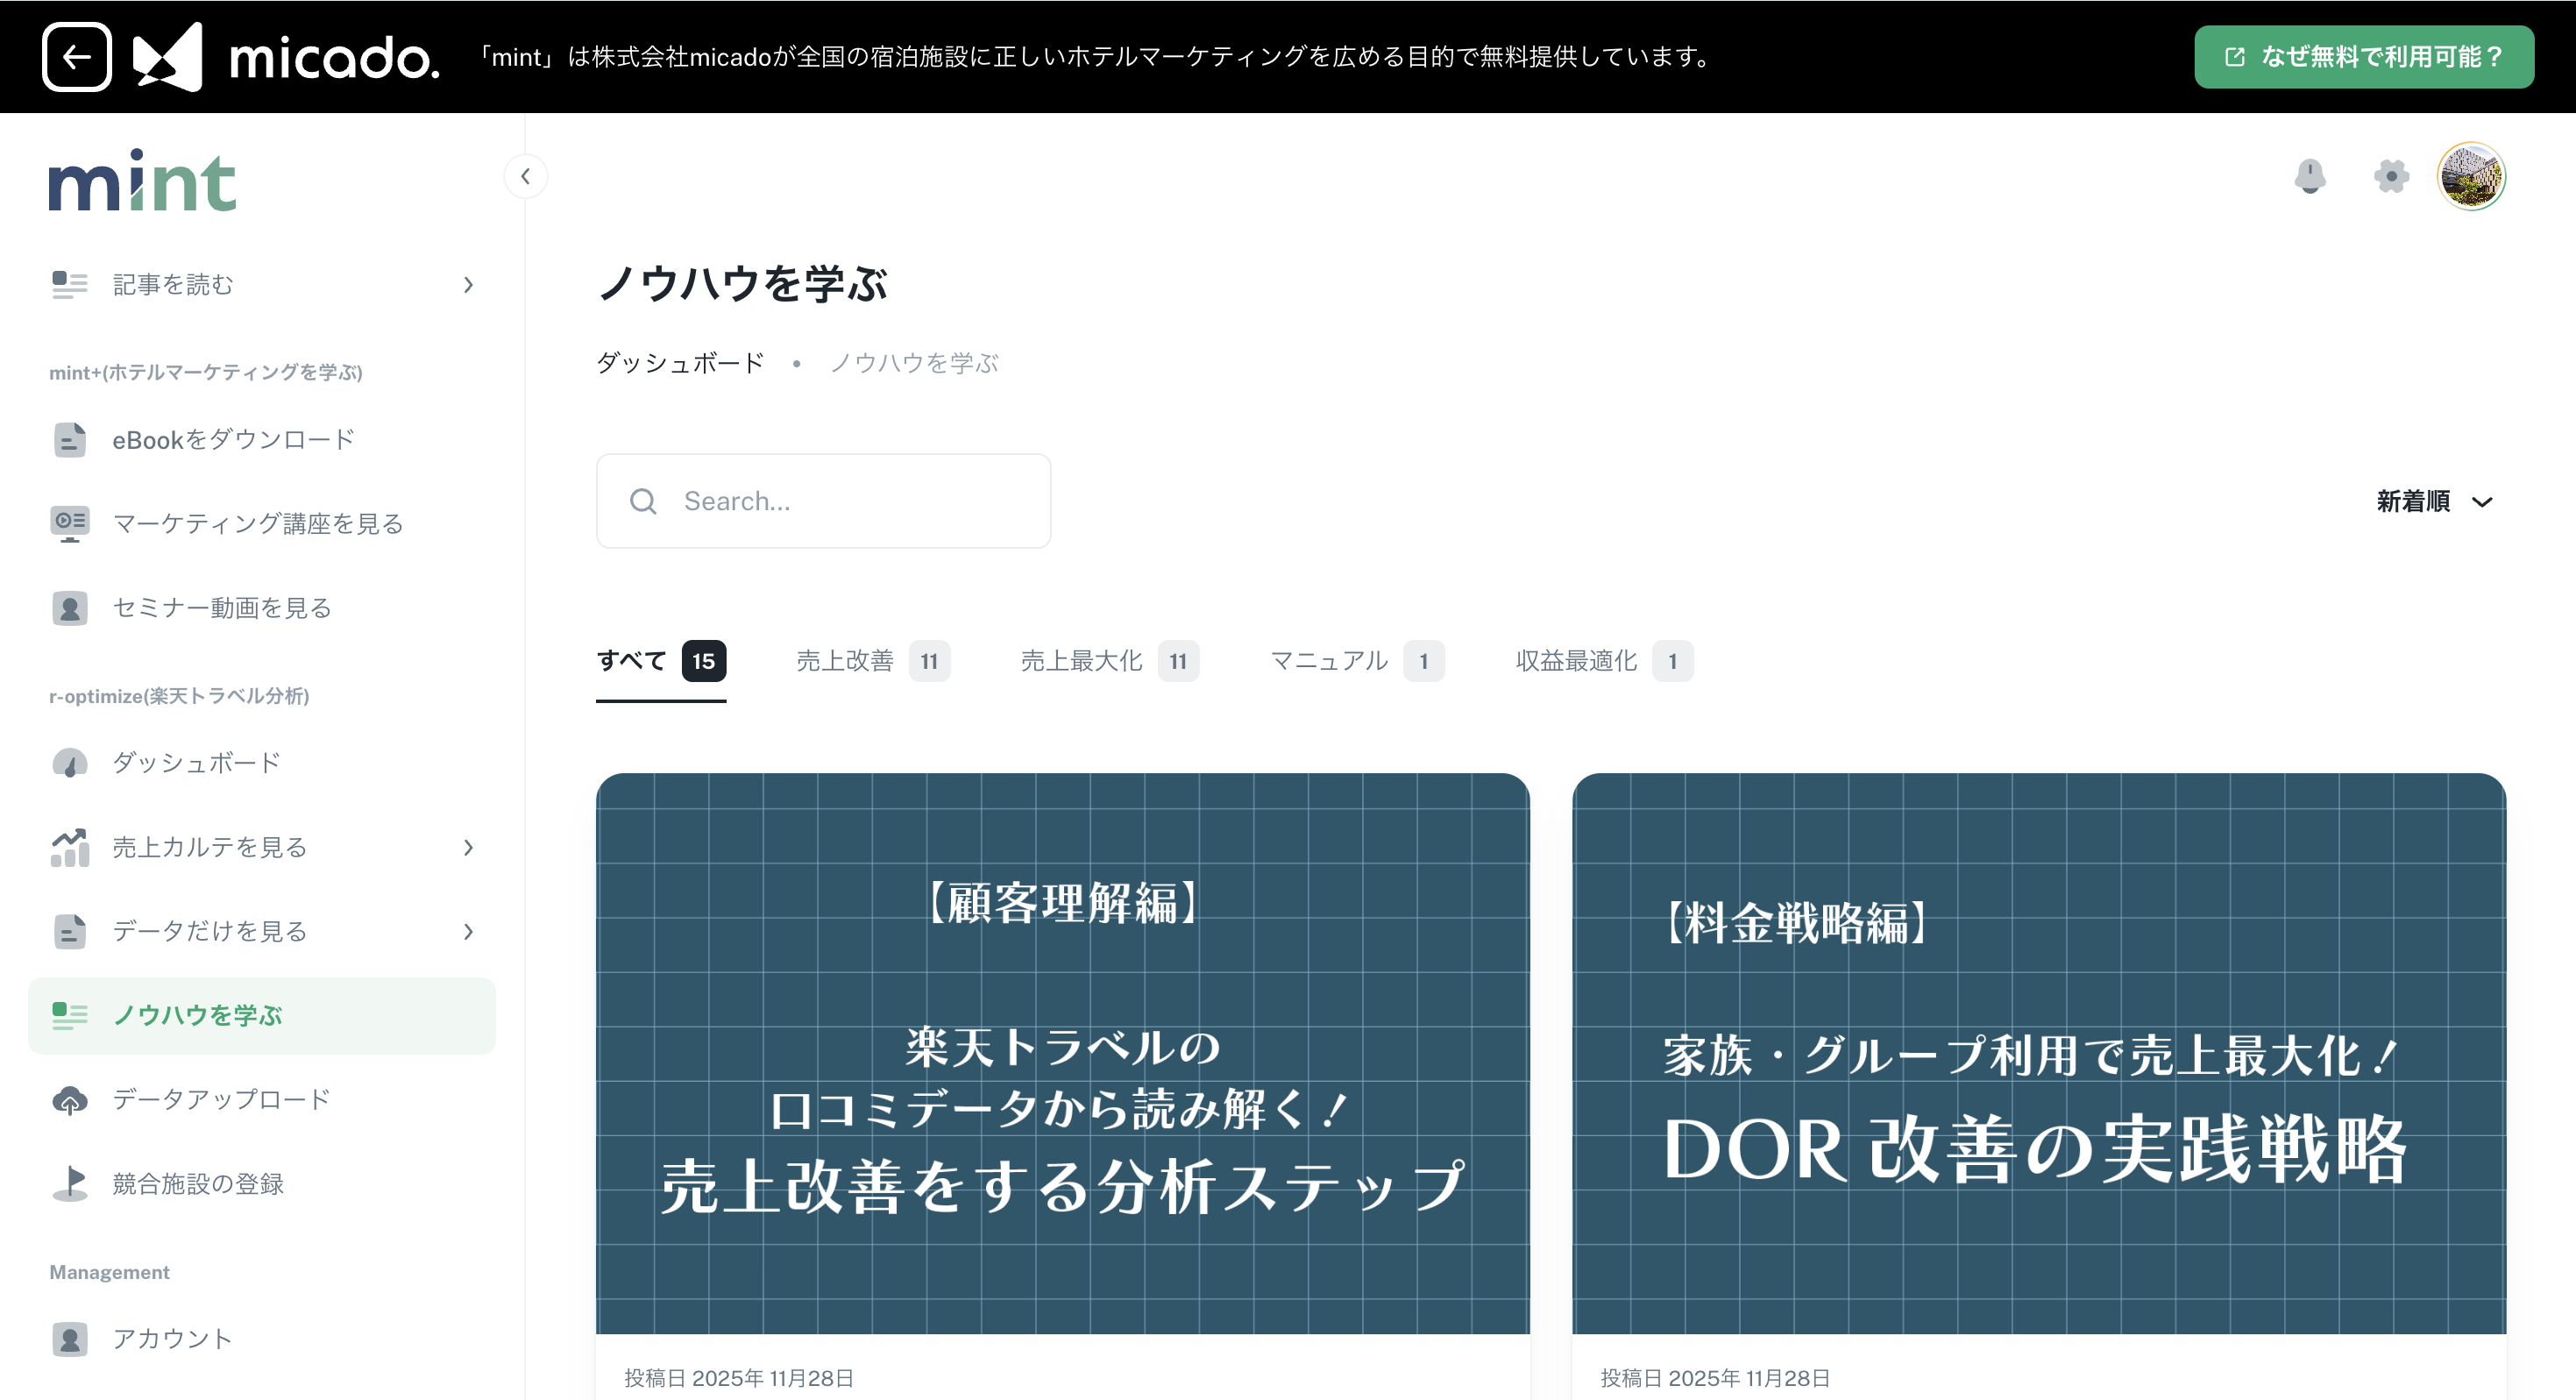Click the ダッシュボード breadcrumb link
The image size is (2576, 1400).
(x=680, y=363)
